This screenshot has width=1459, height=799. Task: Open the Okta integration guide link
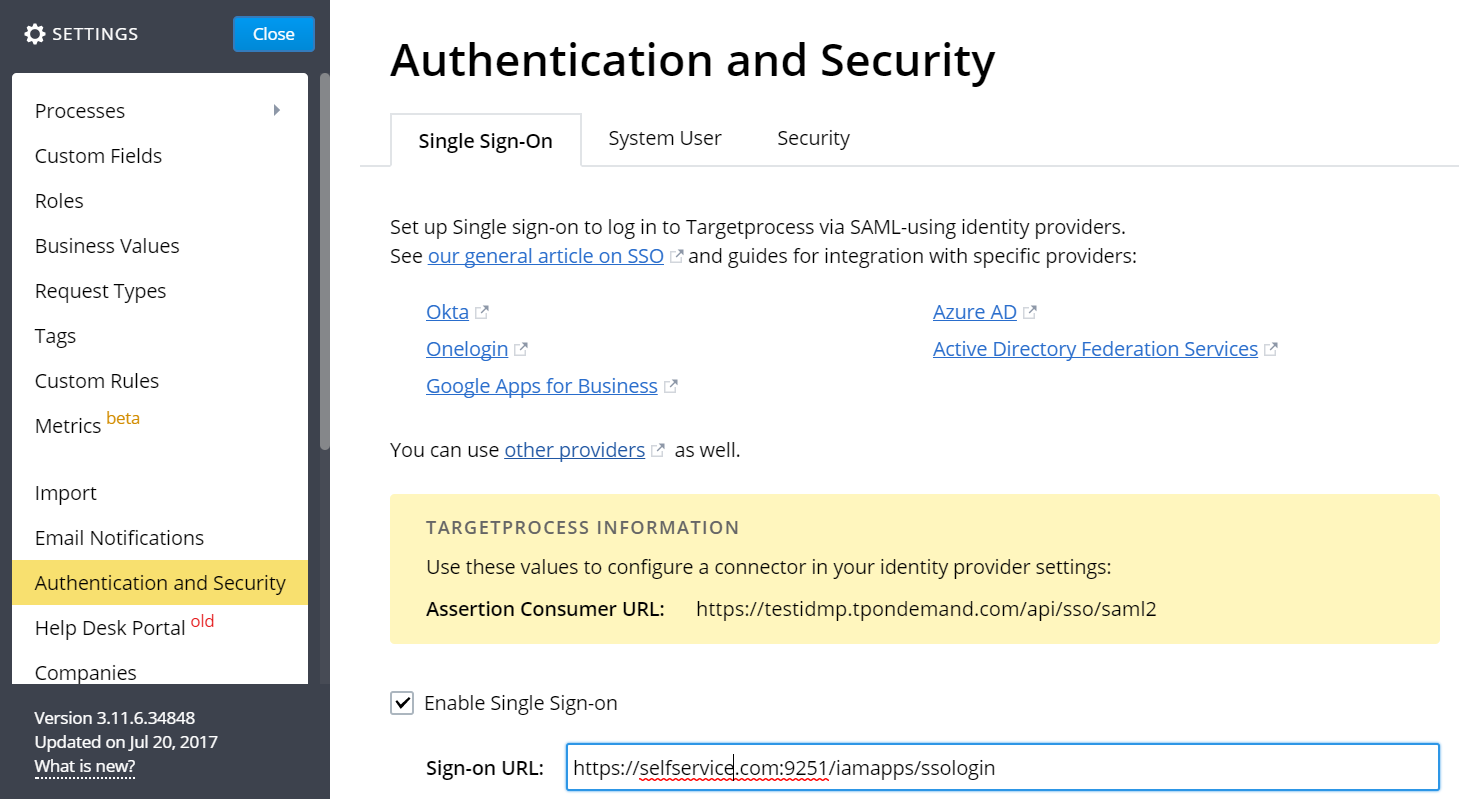(447, 312)
